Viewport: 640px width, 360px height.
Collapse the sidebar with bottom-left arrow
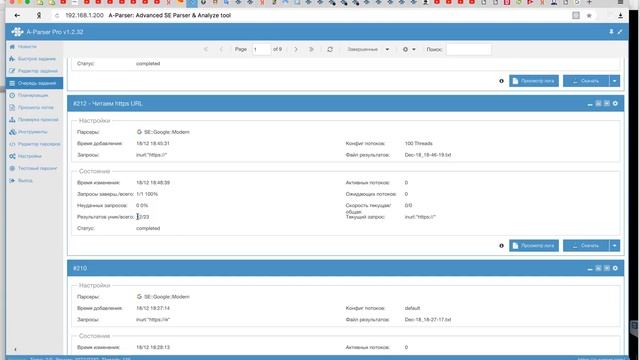click(x=15, y=349)
